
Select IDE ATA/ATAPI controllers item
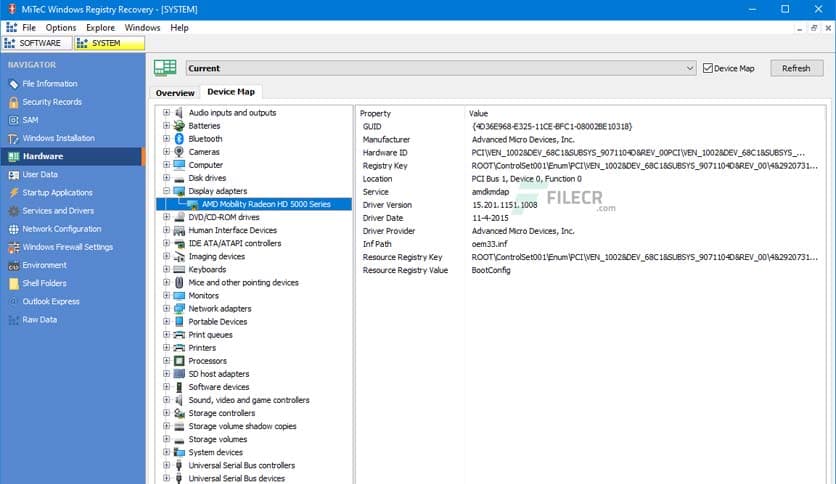click(235, 243)
